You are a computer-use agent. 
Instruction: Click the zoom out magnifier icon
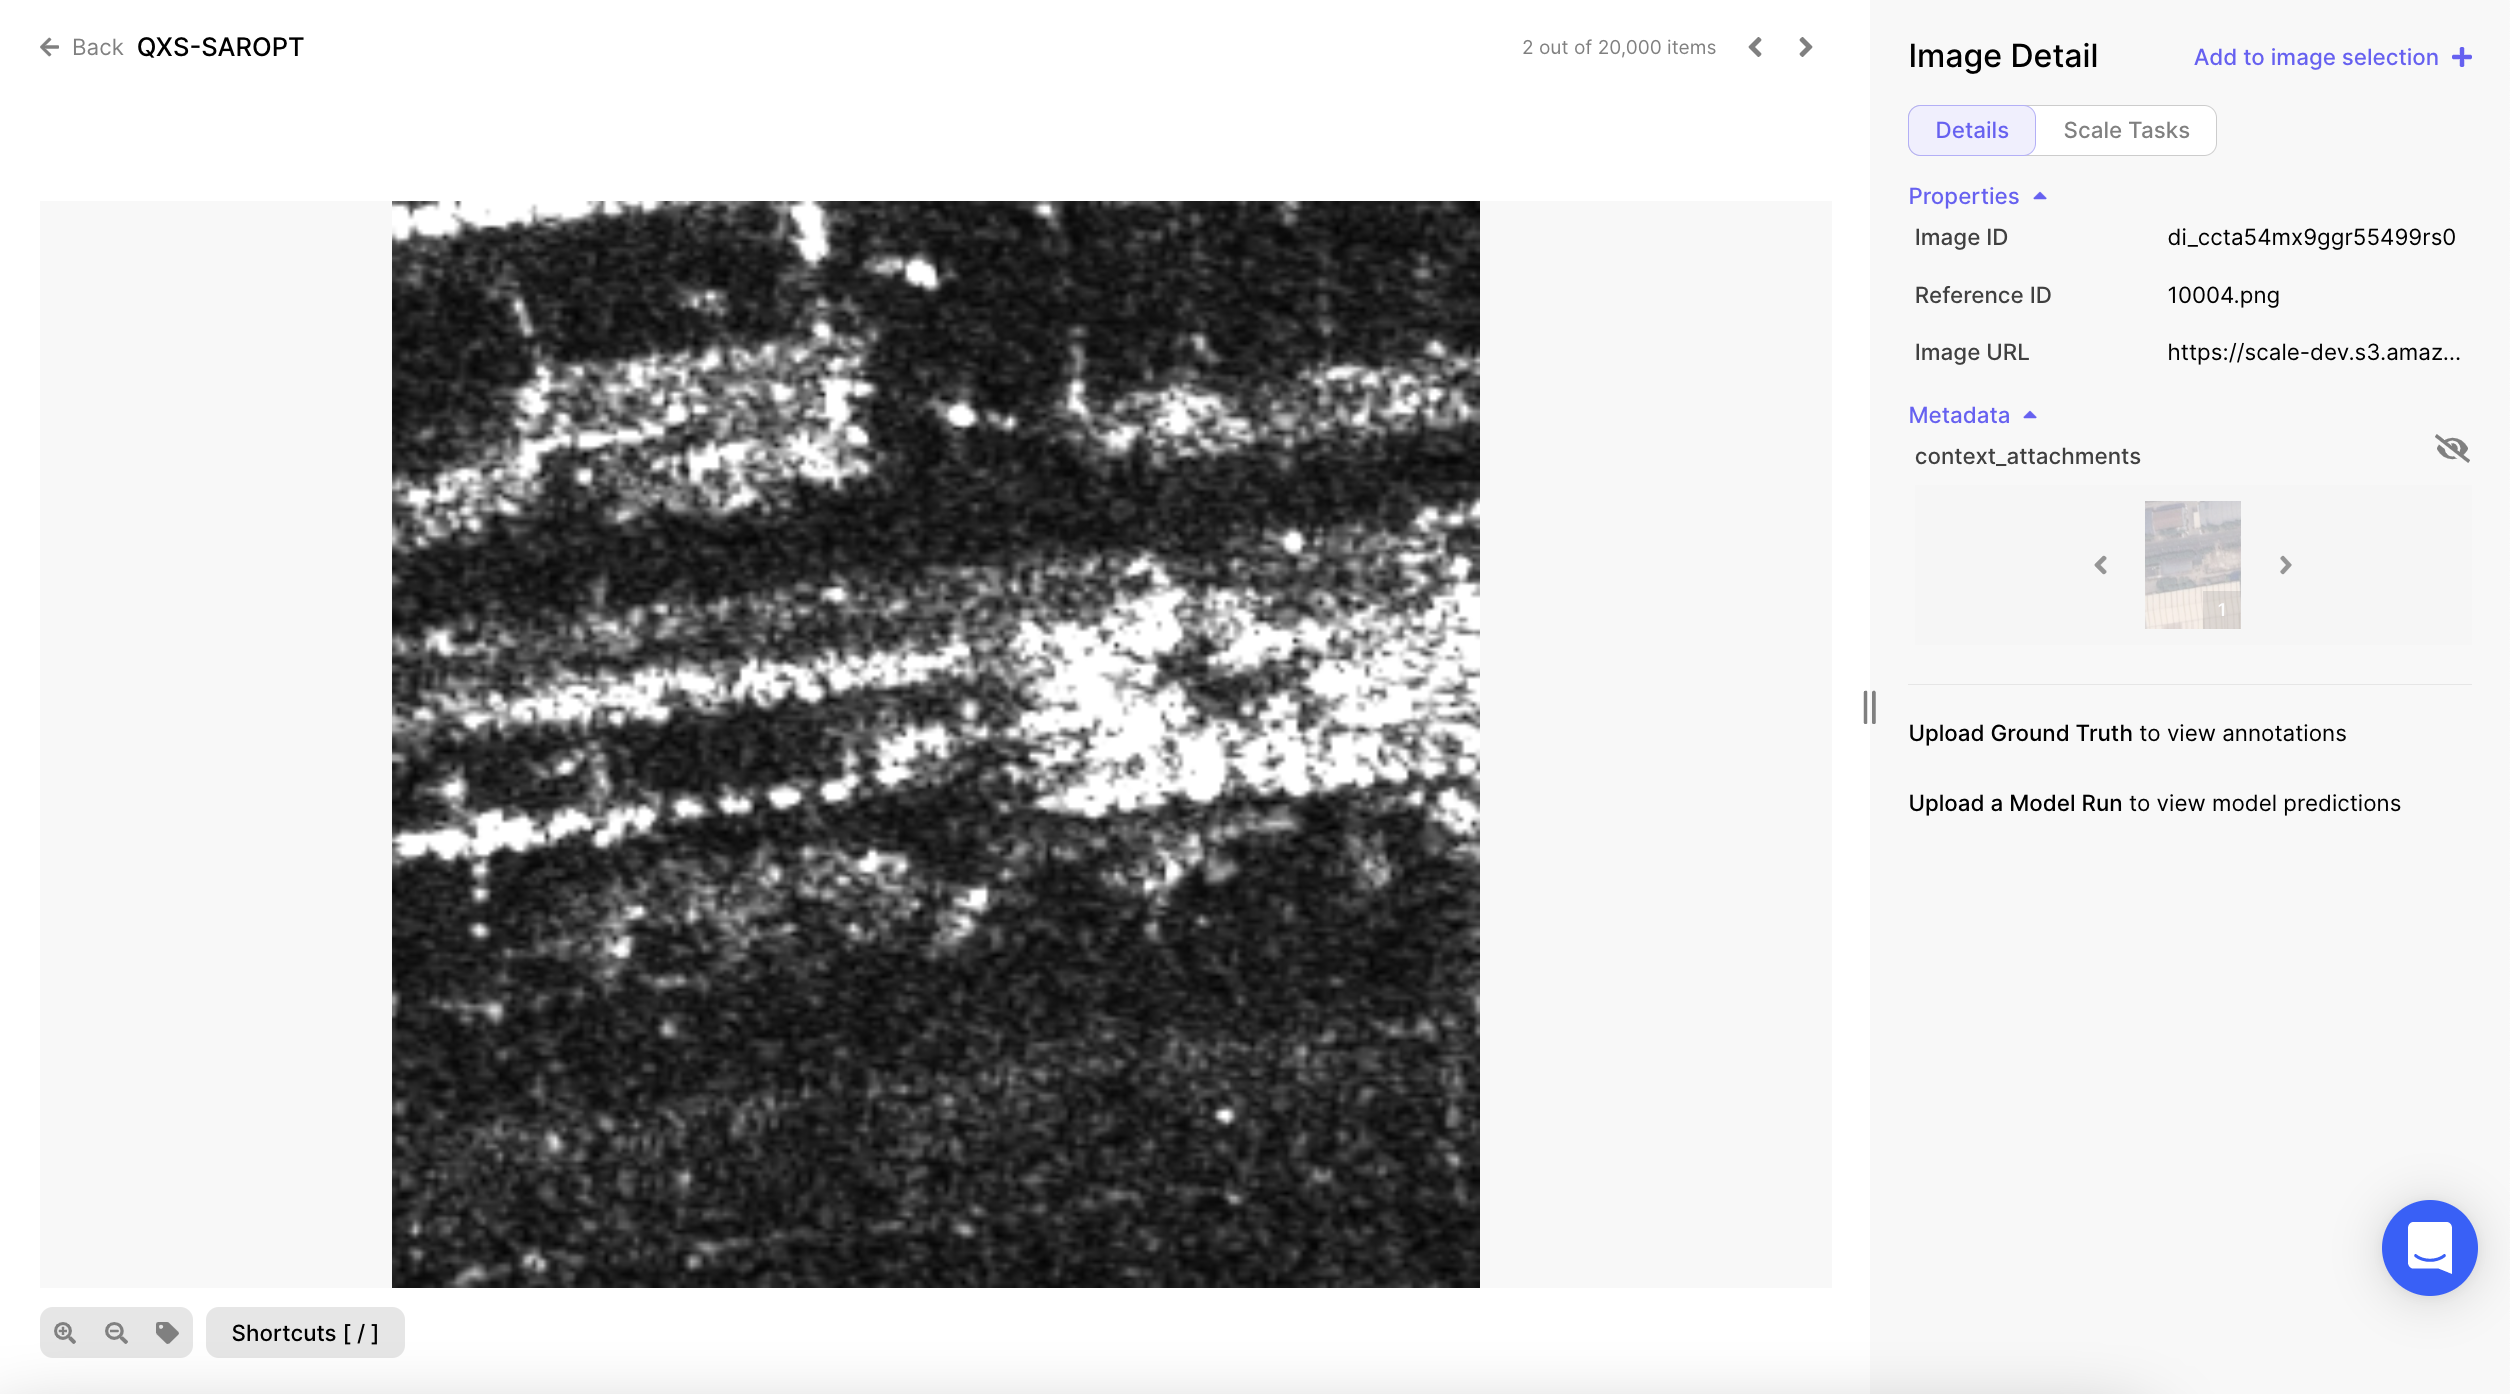click(x=116, y=1333)
